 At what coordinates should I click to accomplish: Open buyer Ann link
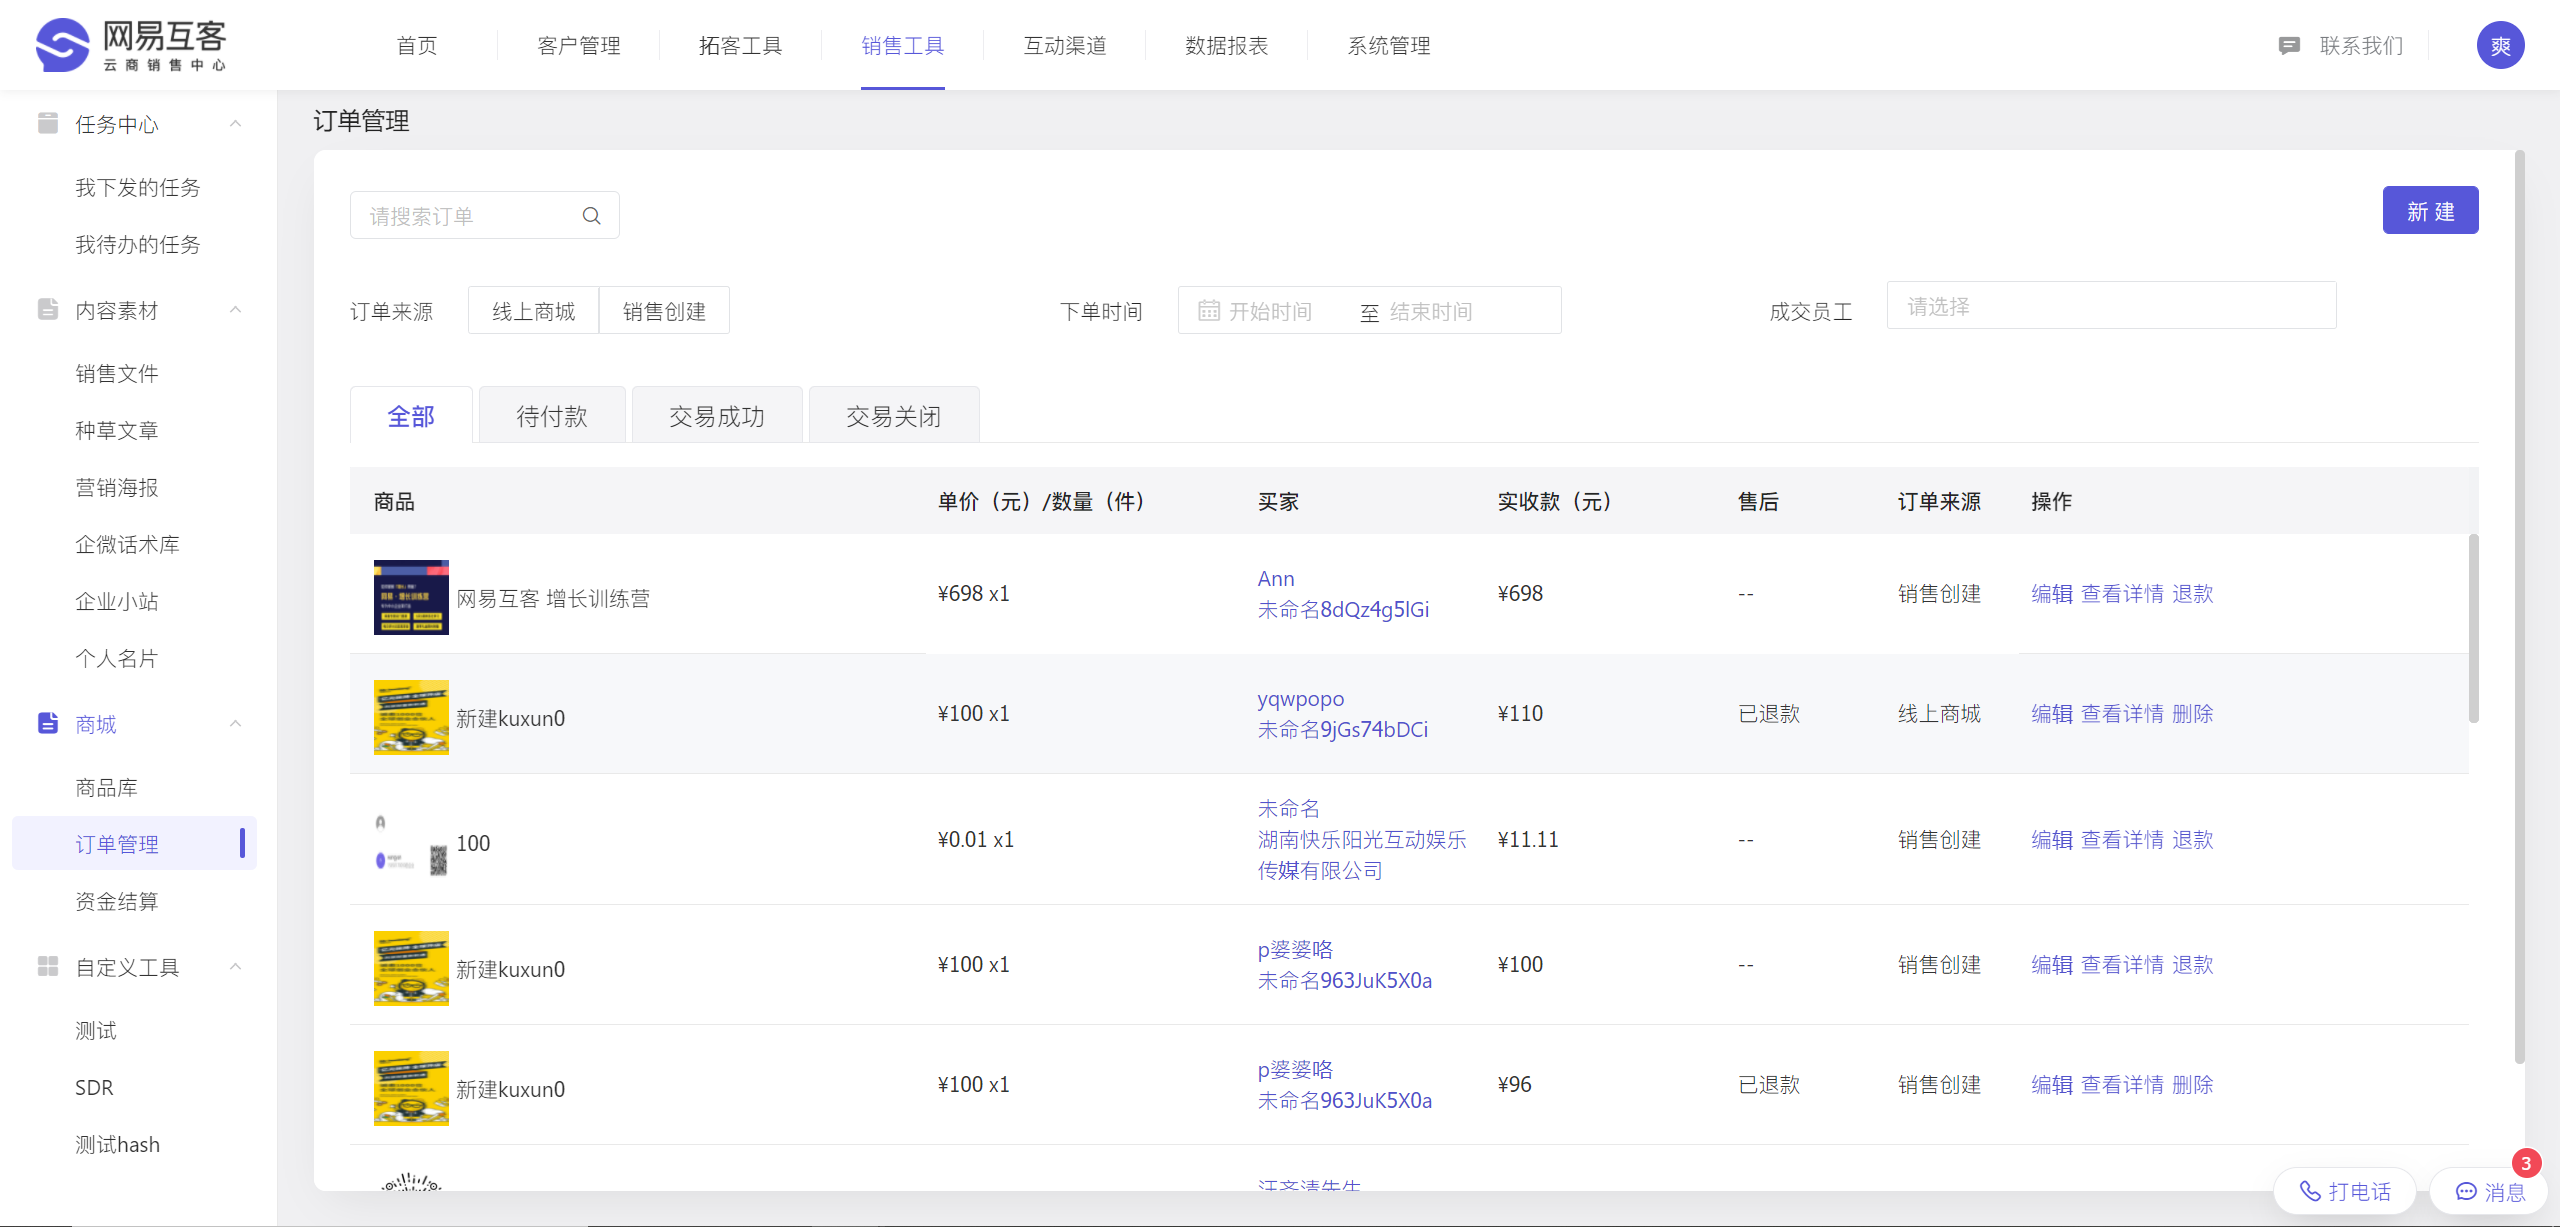coord(1276,578)
